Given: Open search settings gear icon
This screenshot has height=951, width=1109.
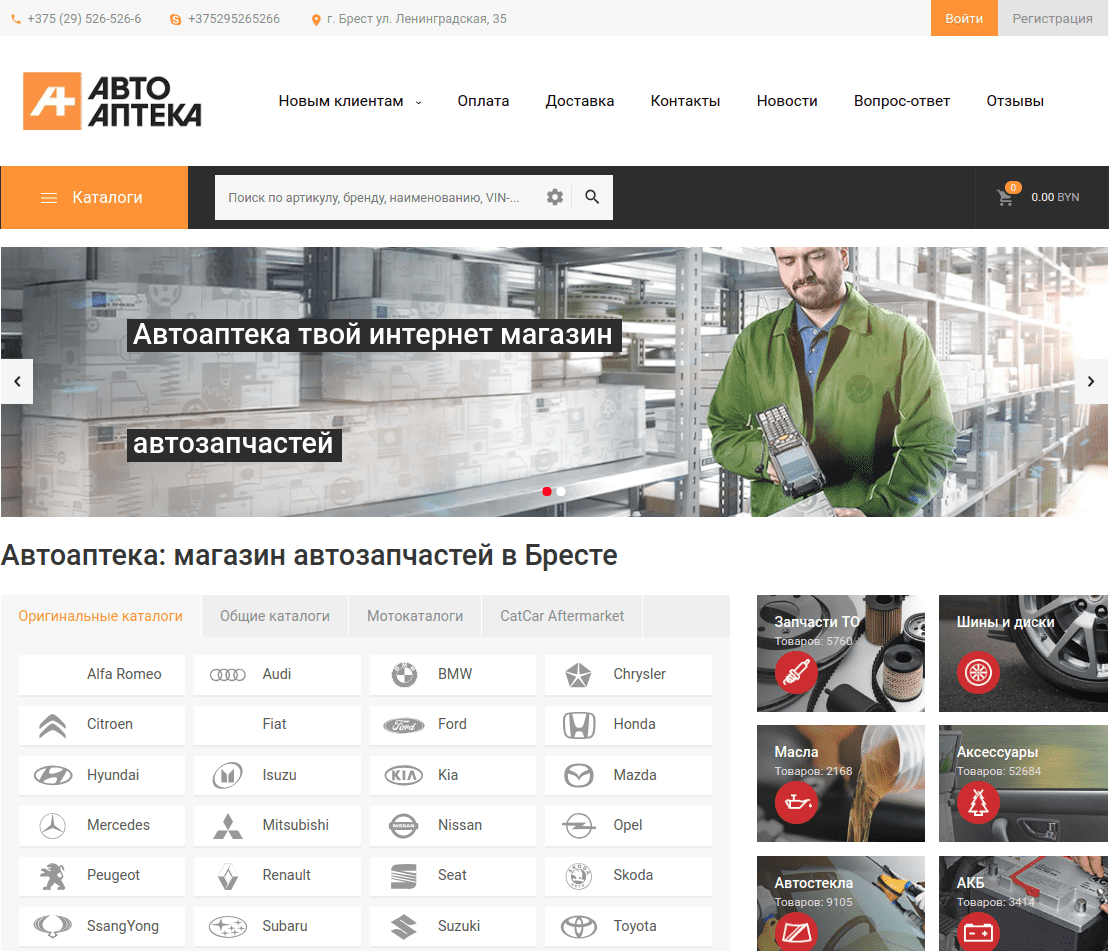Looking at the screenshot, I should point(555,197).
